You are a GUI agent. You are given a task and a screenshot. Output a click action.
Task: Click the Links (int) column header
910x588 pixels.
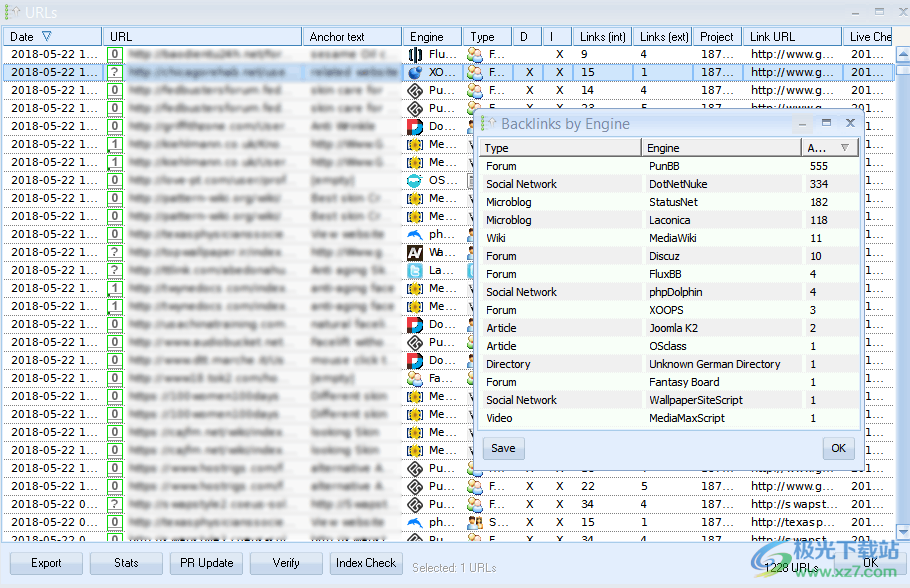click(602, 37)
